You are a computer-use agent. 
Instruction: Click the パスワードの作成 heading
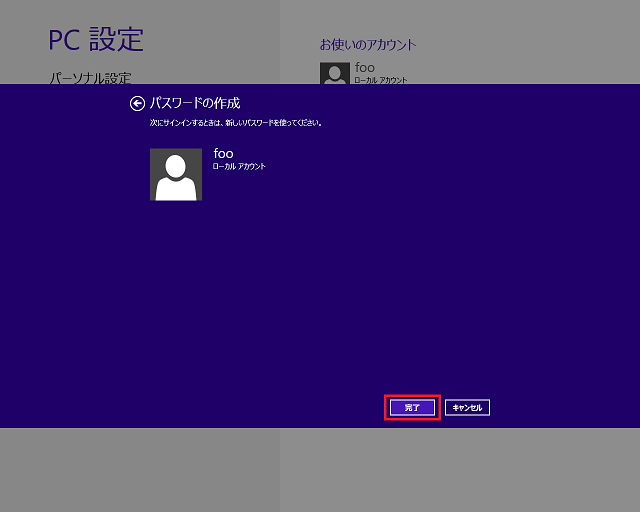(x=195, y=103)
